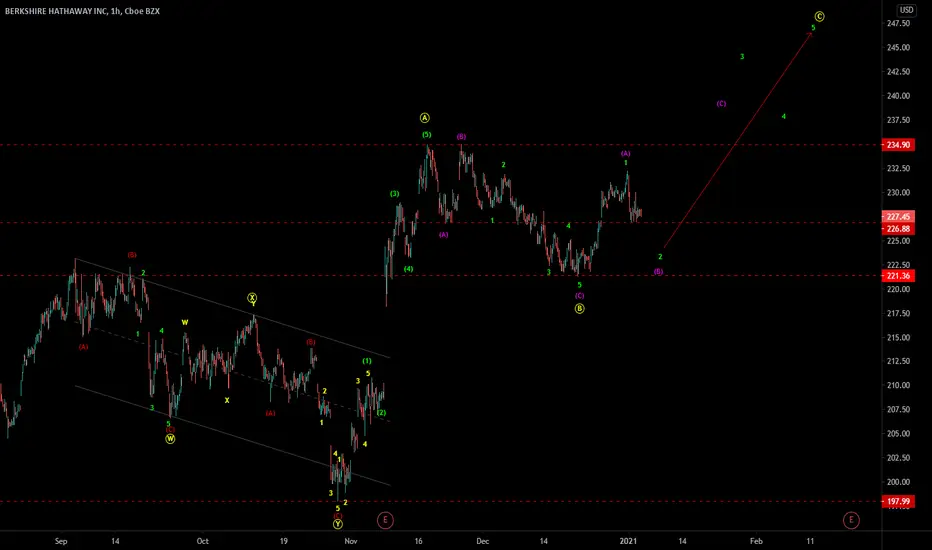Click the Feb label on time axis
The height and width of the screenshot is (550, 932).
(x=756, y=541)
